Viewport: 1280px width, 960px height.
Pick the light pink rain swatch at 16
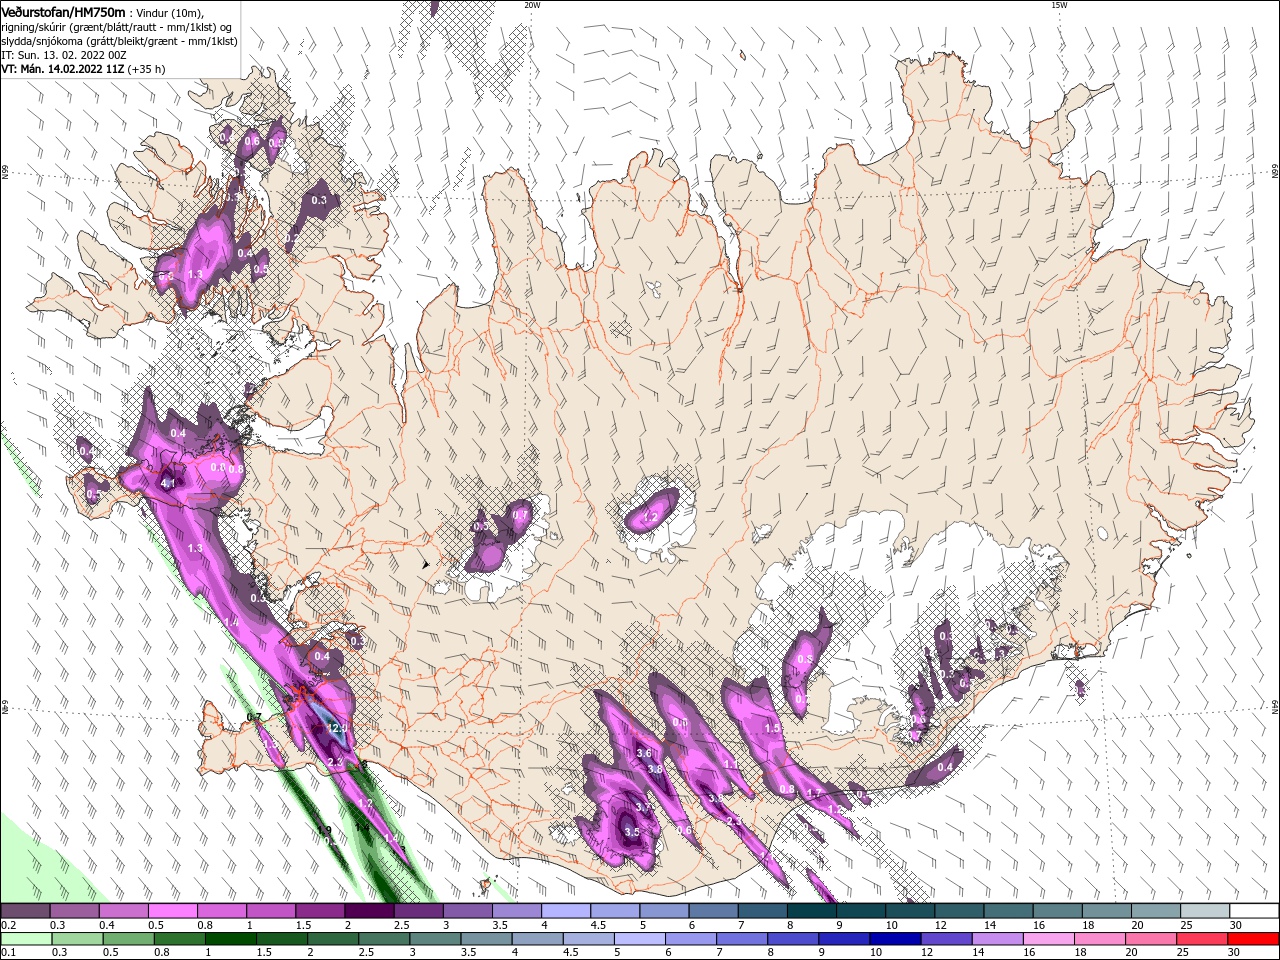click(x=1049, y=939)
